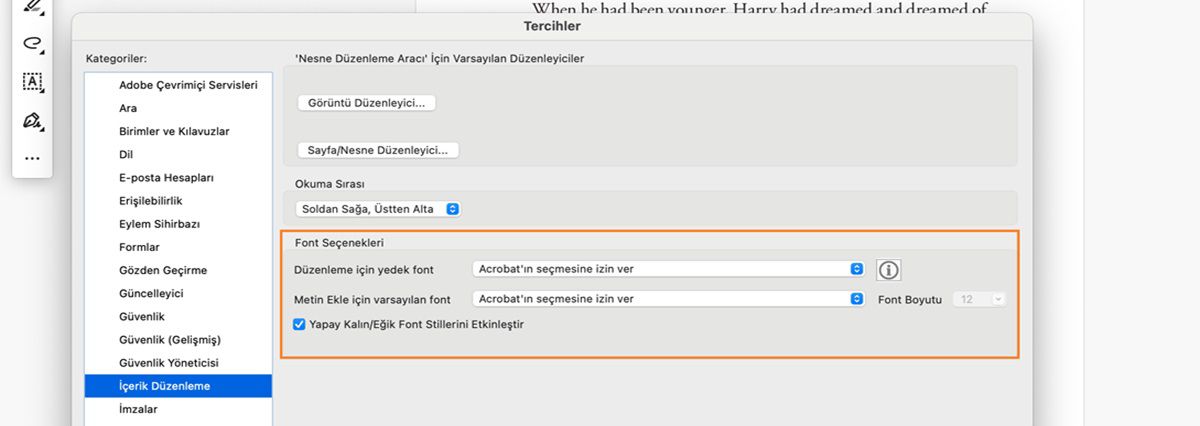
Task: Open the Güvenlik (Gelişmiş) category
Action: [169, 339]
